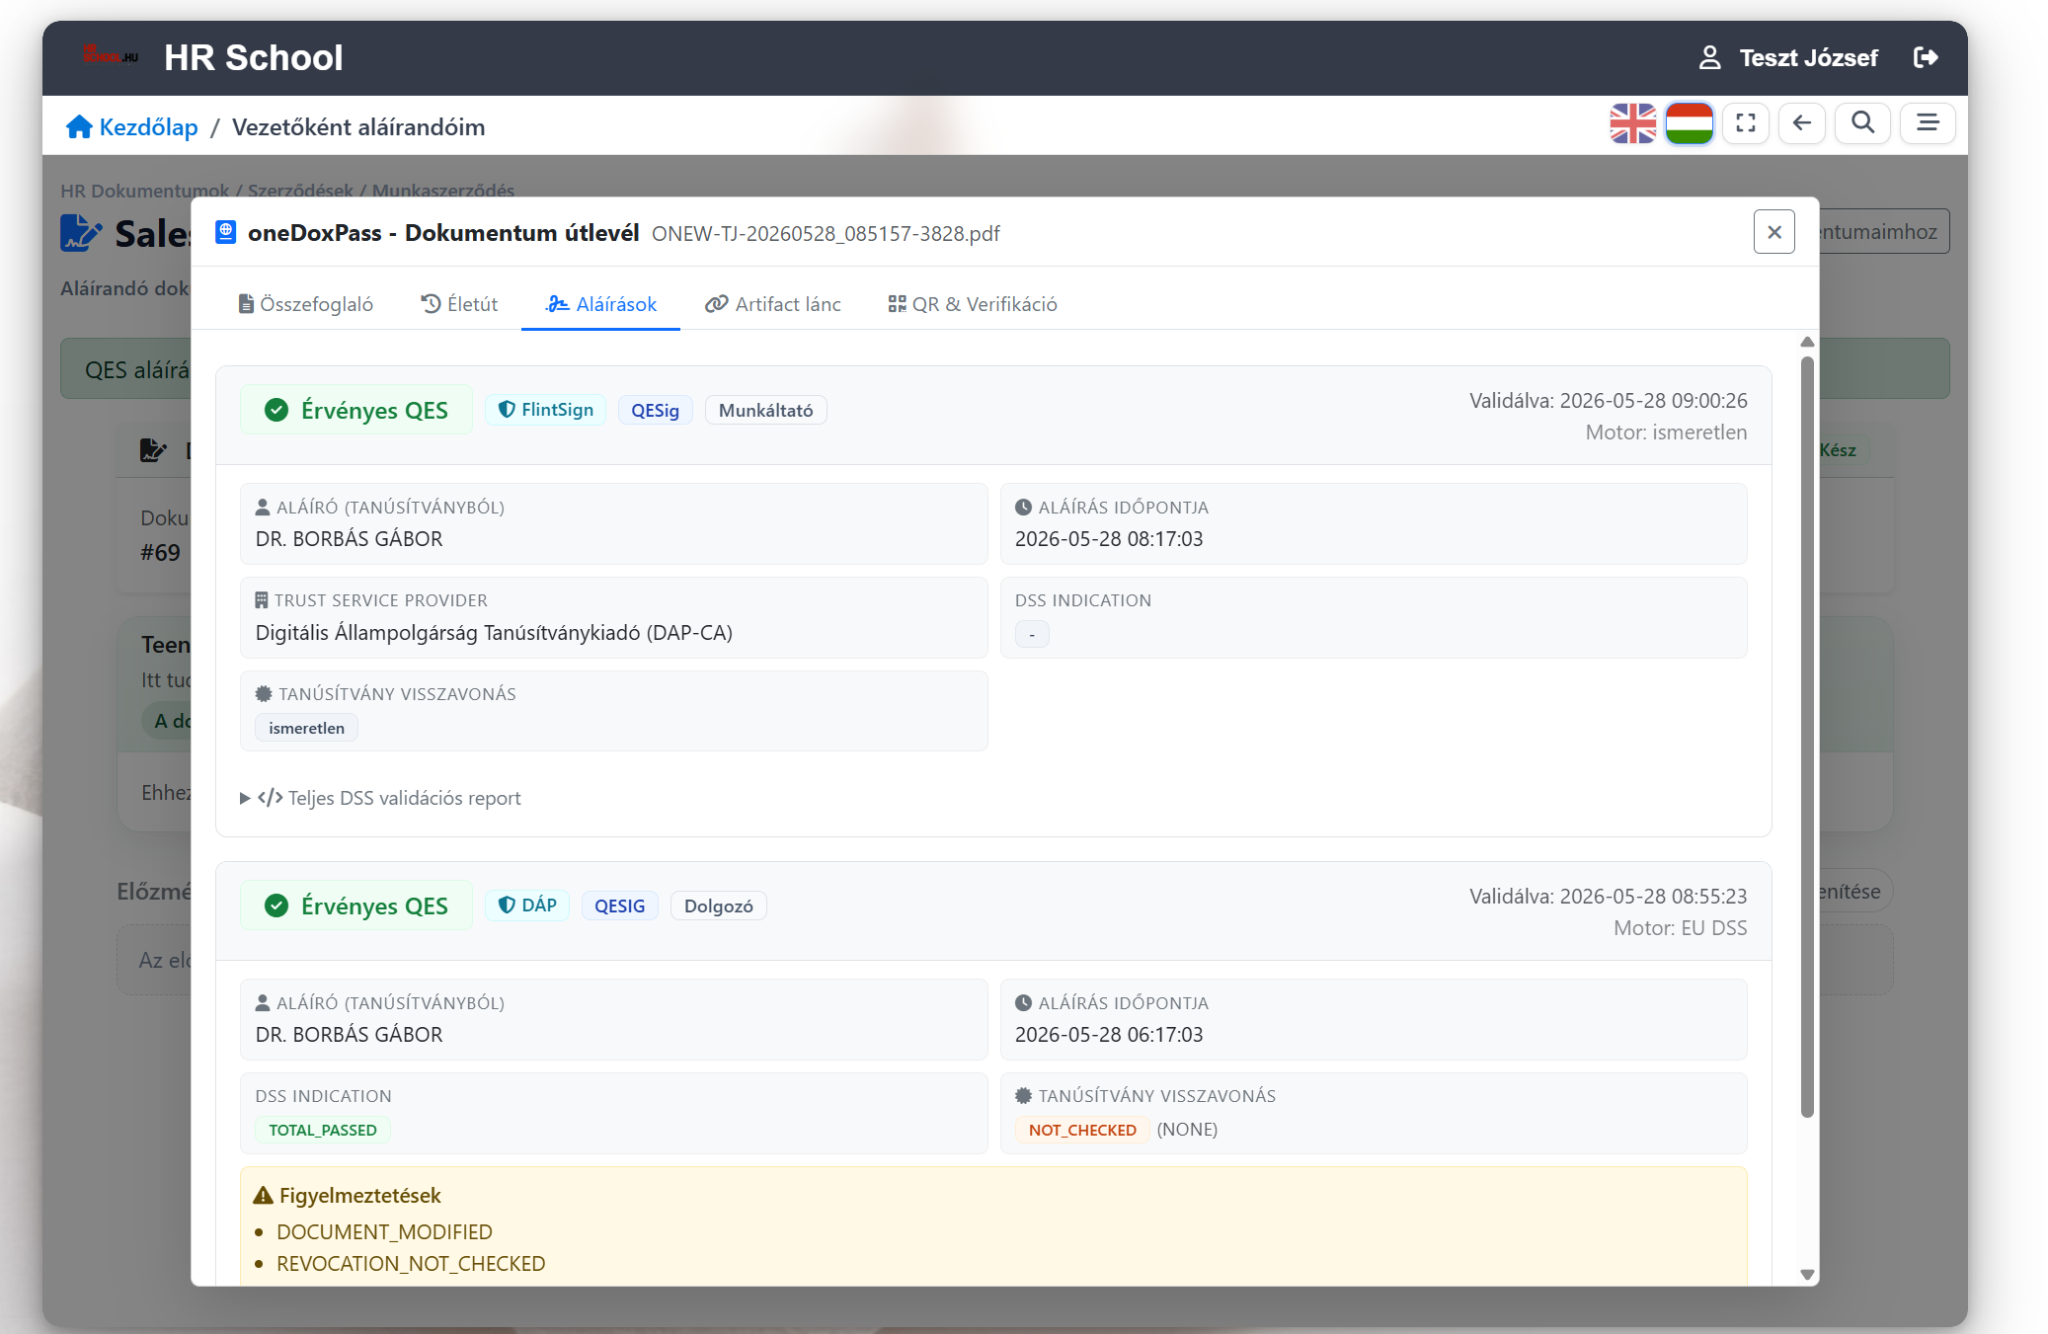Click the QESig badge in first signature
This screenshot has width=2048, height=1334.
655,410
